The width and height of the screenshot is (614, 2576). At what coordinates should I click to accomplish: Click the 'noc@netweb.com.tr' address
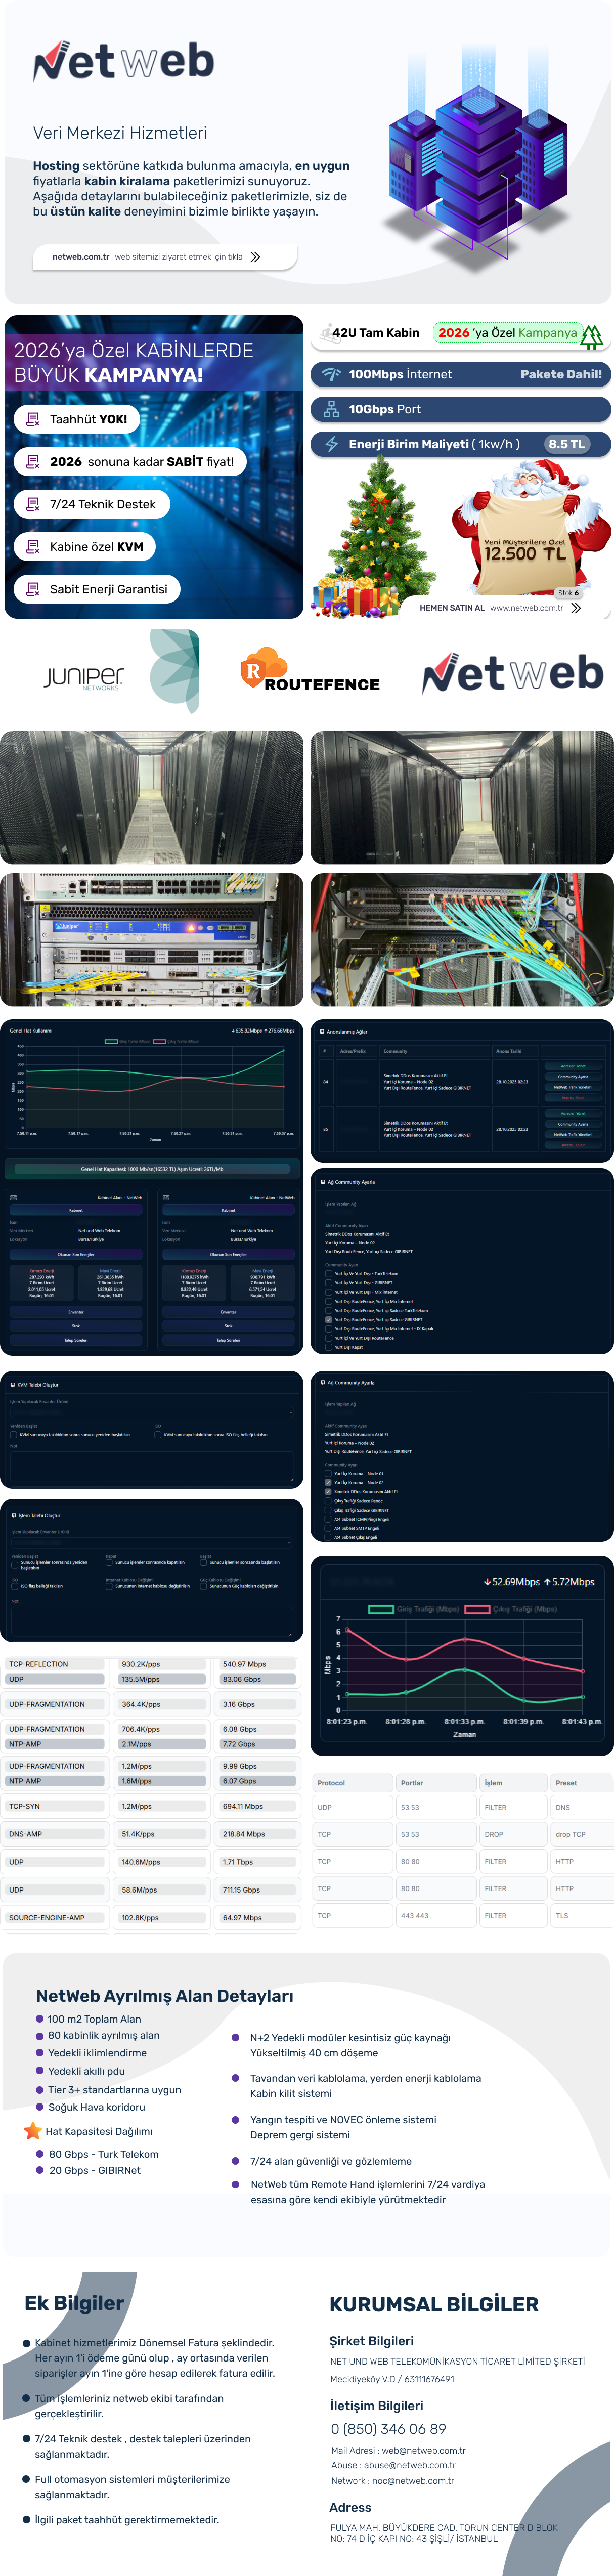413,2480
